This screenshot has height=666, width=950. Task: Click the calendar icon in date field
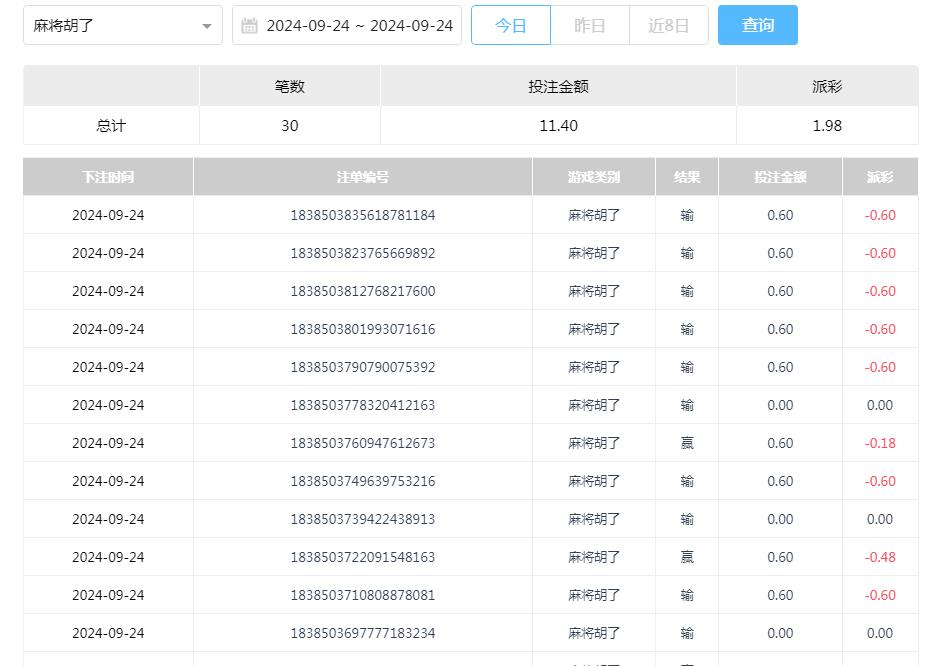pyautogui.click(x=250, y=26)
